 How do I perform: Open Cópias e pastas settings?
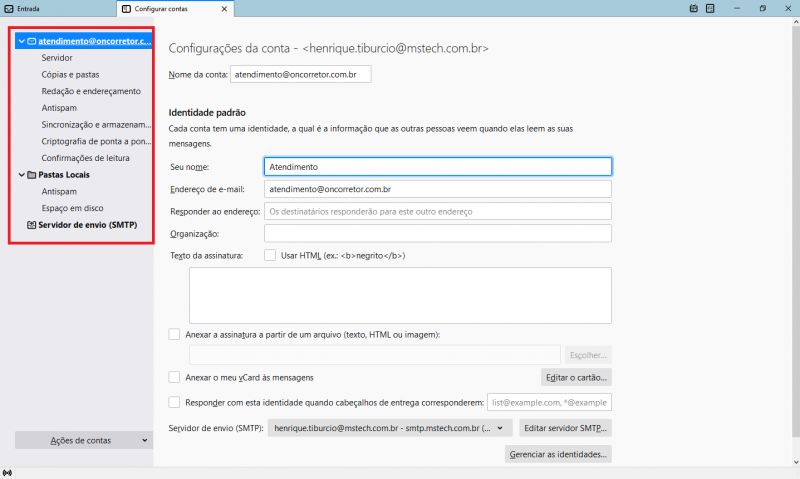(x=70, y=74)
